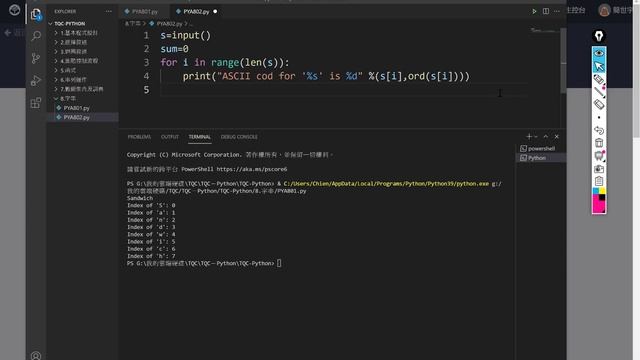Choose pen size with the dot icon
The image size is (640, 360).
pyautogui.click(x=599, y=118)
